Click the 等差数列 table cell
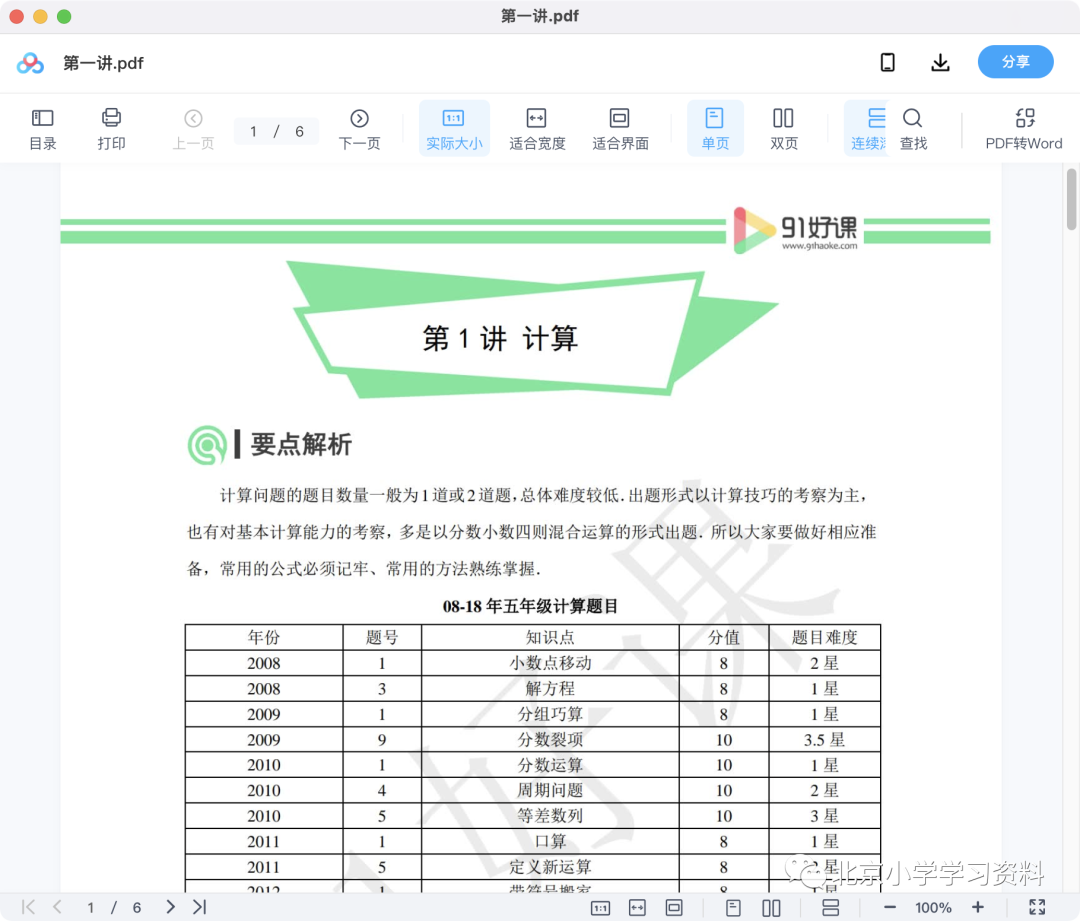 550,816
